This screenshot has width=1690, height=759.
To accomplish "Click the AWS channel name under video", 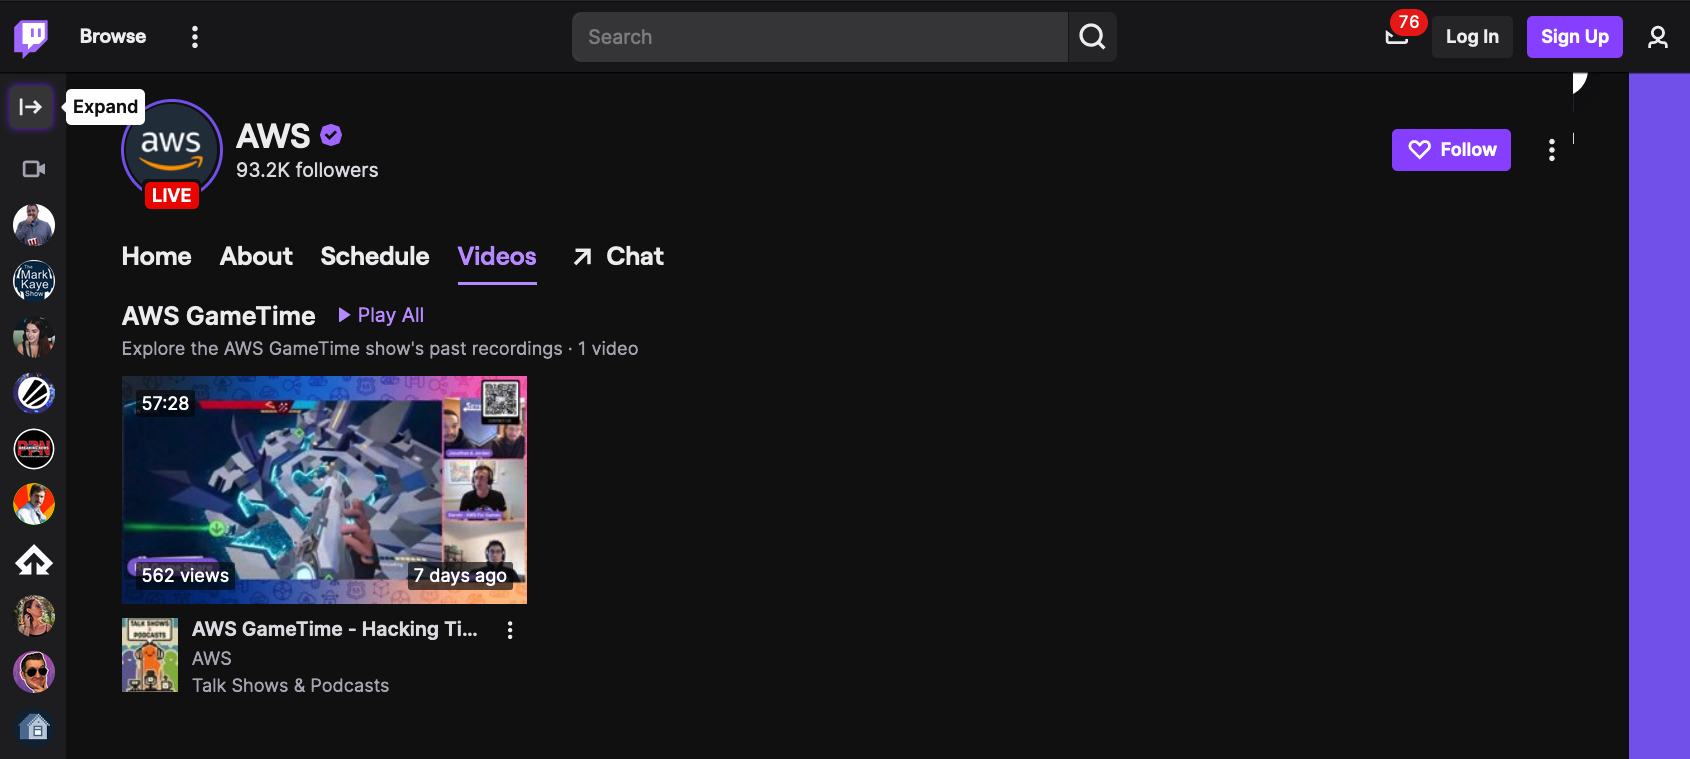I will [x=212, y=658].
